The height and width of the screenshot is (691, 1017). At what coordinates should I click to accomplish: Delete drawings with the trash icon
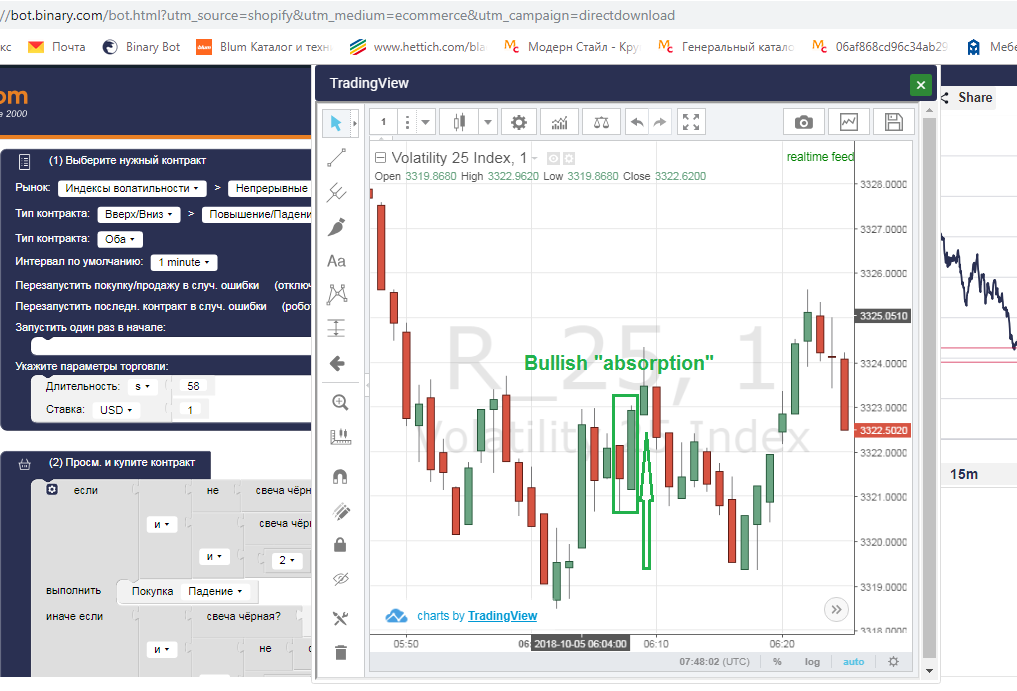click(341, 652)
